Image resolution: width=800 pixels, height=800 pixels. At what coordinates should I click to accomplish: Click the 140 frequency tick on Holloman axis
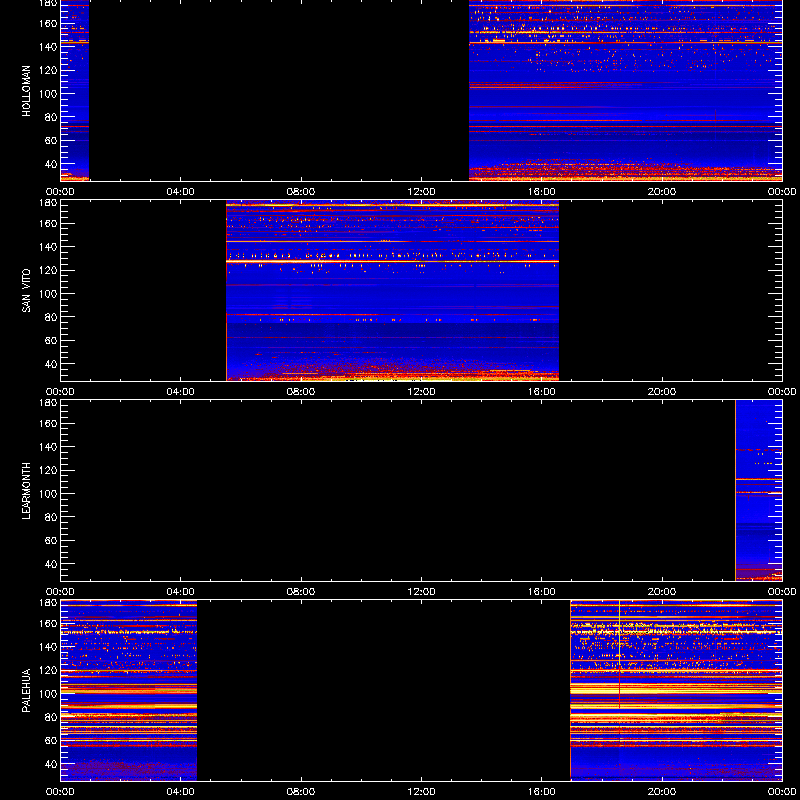pyautogui.click(x=50, y=46)
